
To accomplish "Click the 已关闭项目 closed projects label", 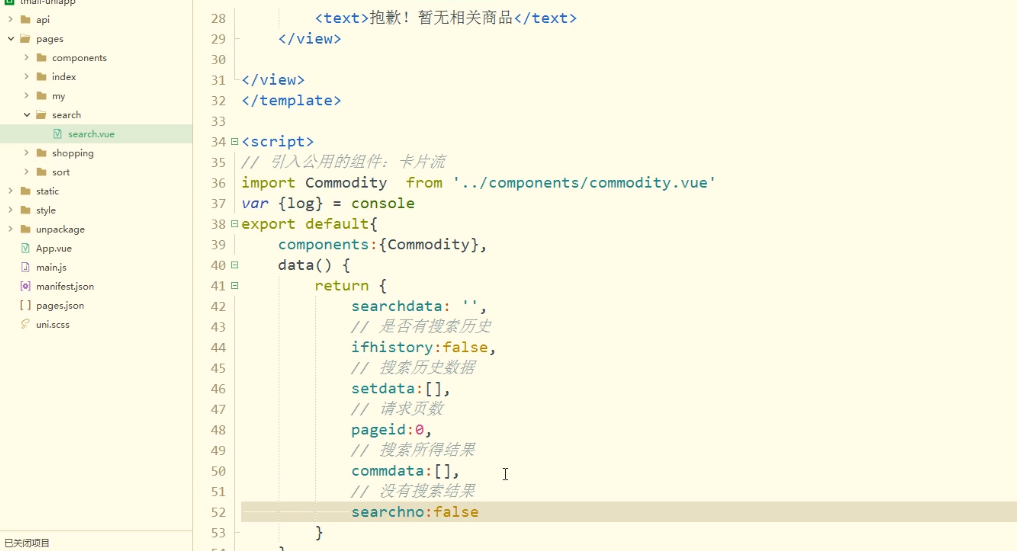I will pyautogui.click(x=27, y=543).
